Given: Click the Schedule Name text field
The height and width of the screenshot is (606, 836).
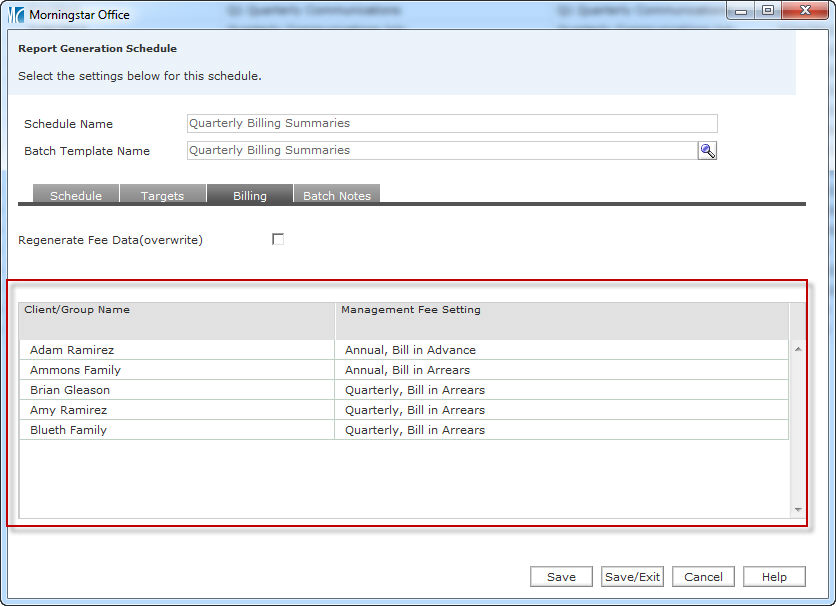Looking at the screenshot, I should pos(451,124).
